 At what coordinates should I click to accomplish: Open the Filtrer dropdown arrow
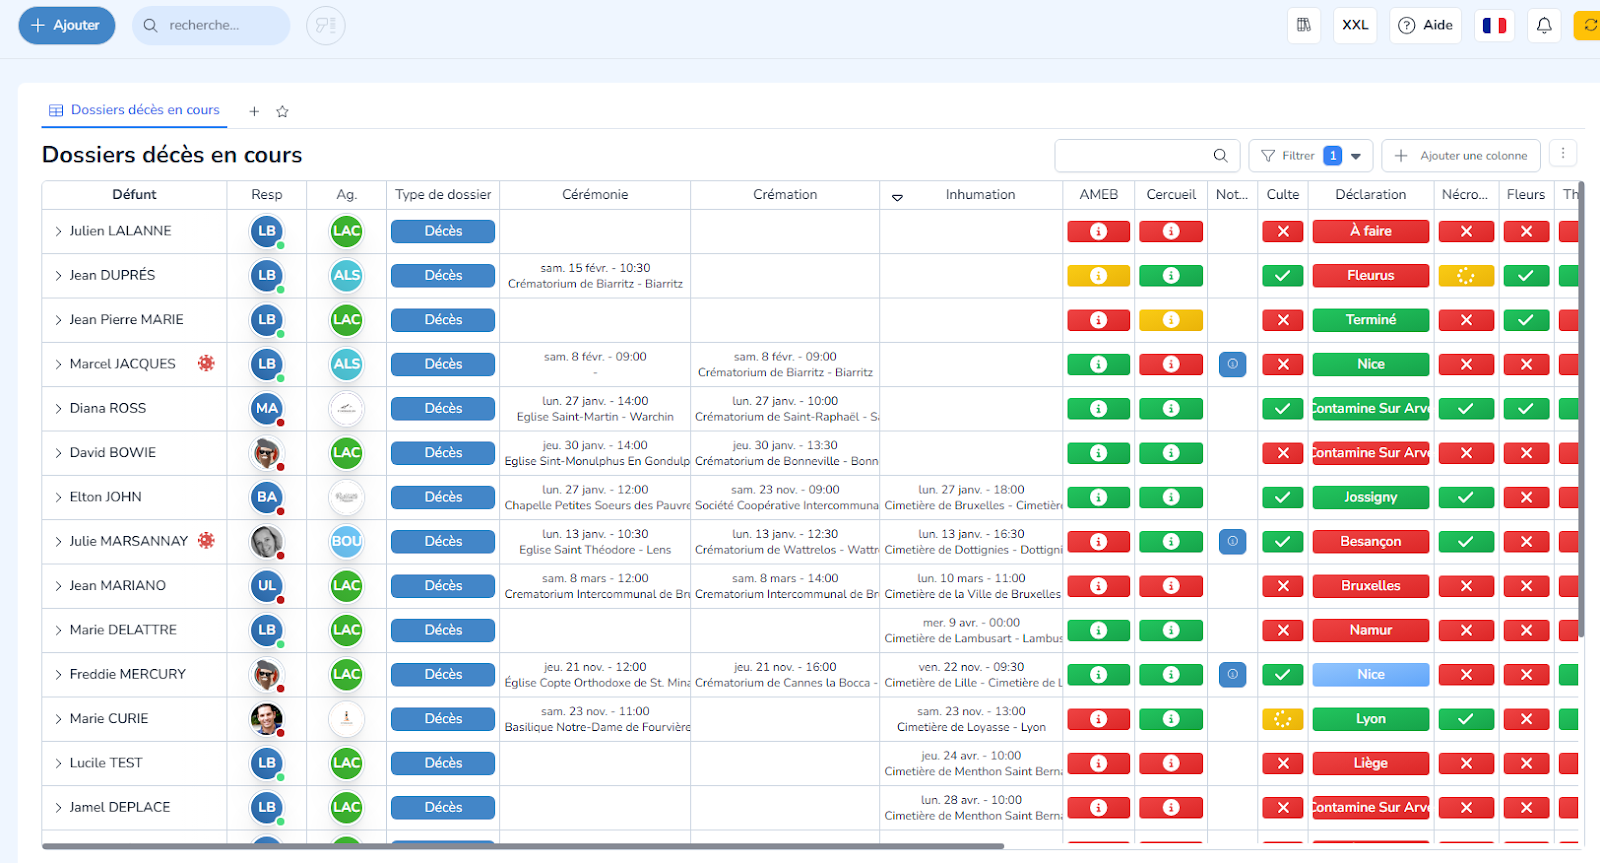[1356, 156]
